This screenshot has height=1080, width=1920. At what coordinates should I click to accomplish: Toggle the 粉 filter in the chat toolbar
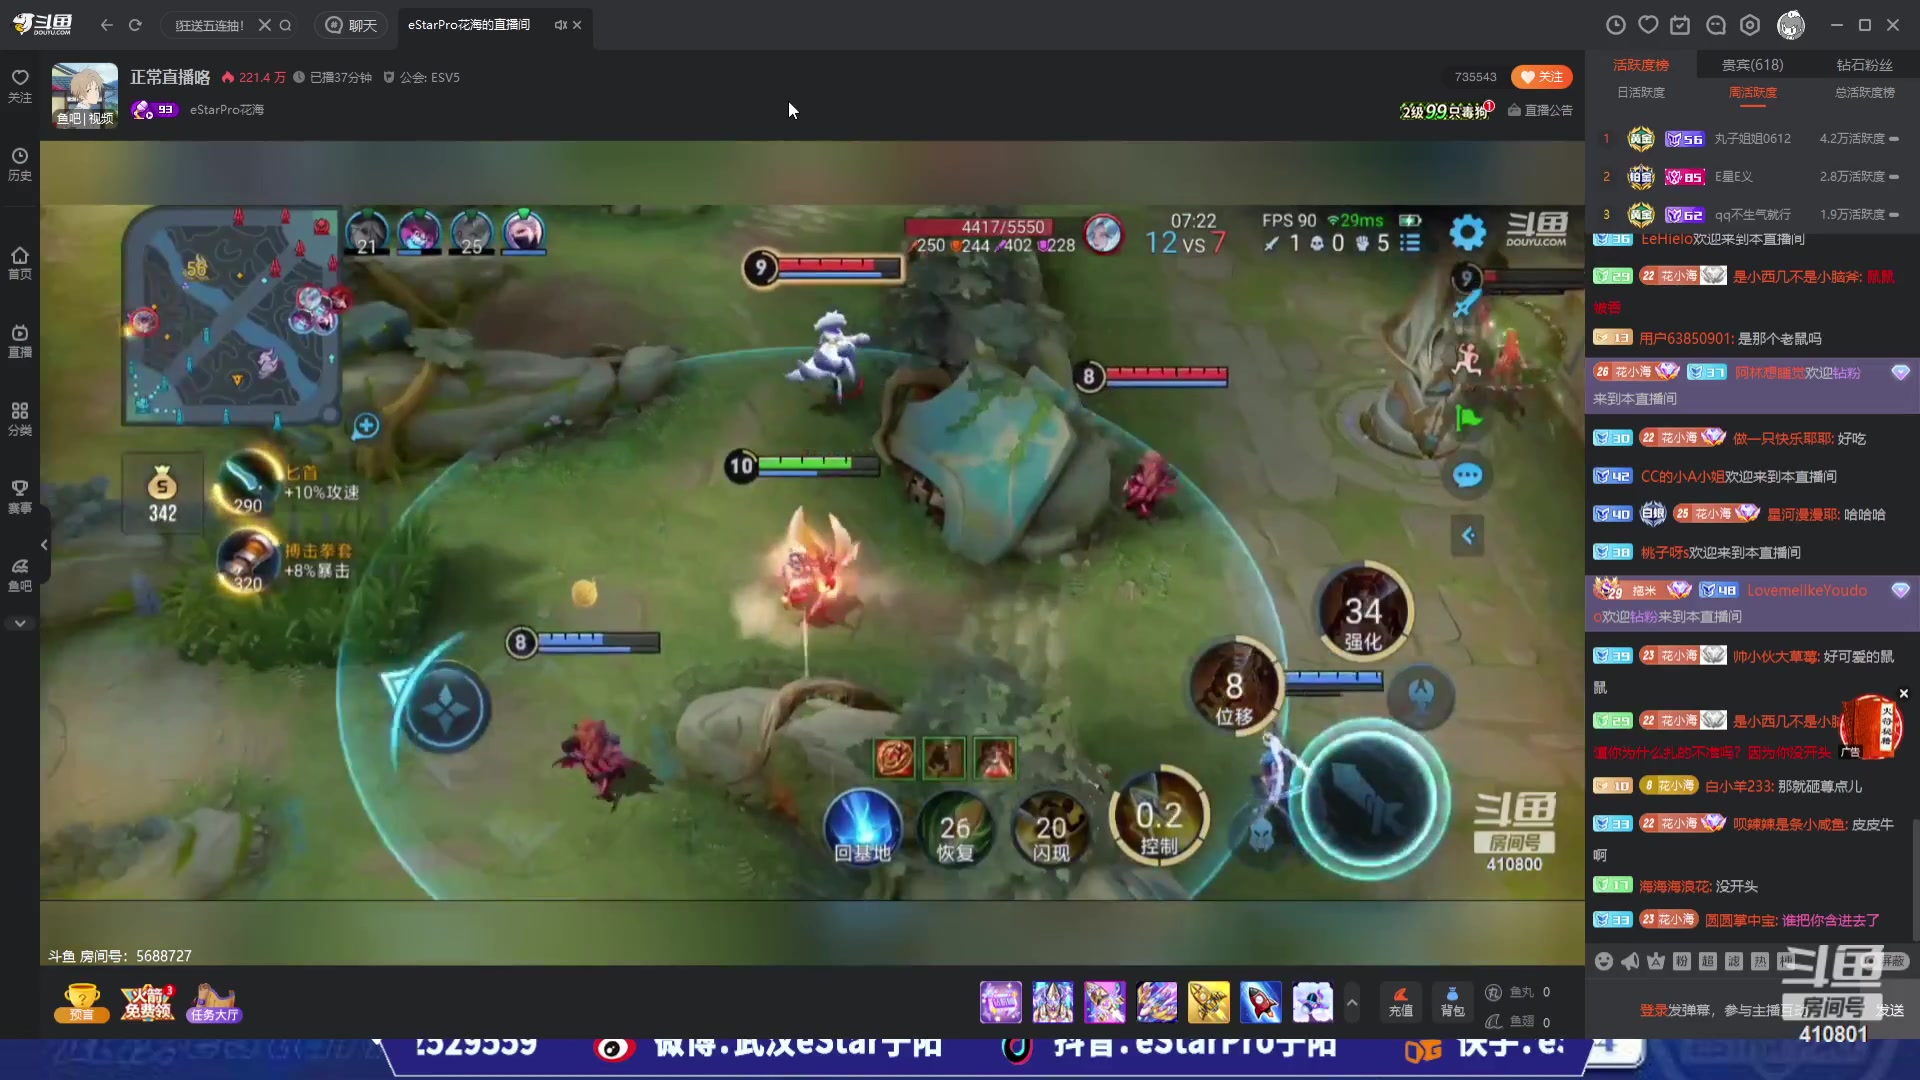(1682, 961)
